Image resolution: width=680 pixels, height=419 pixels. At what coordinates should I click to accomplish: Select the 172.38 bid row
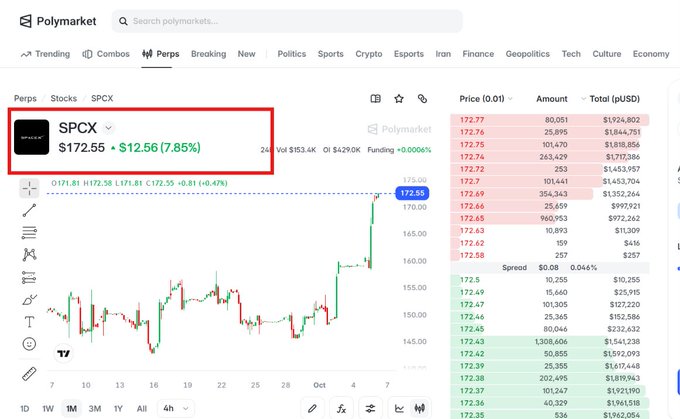(x=550, y=378)
